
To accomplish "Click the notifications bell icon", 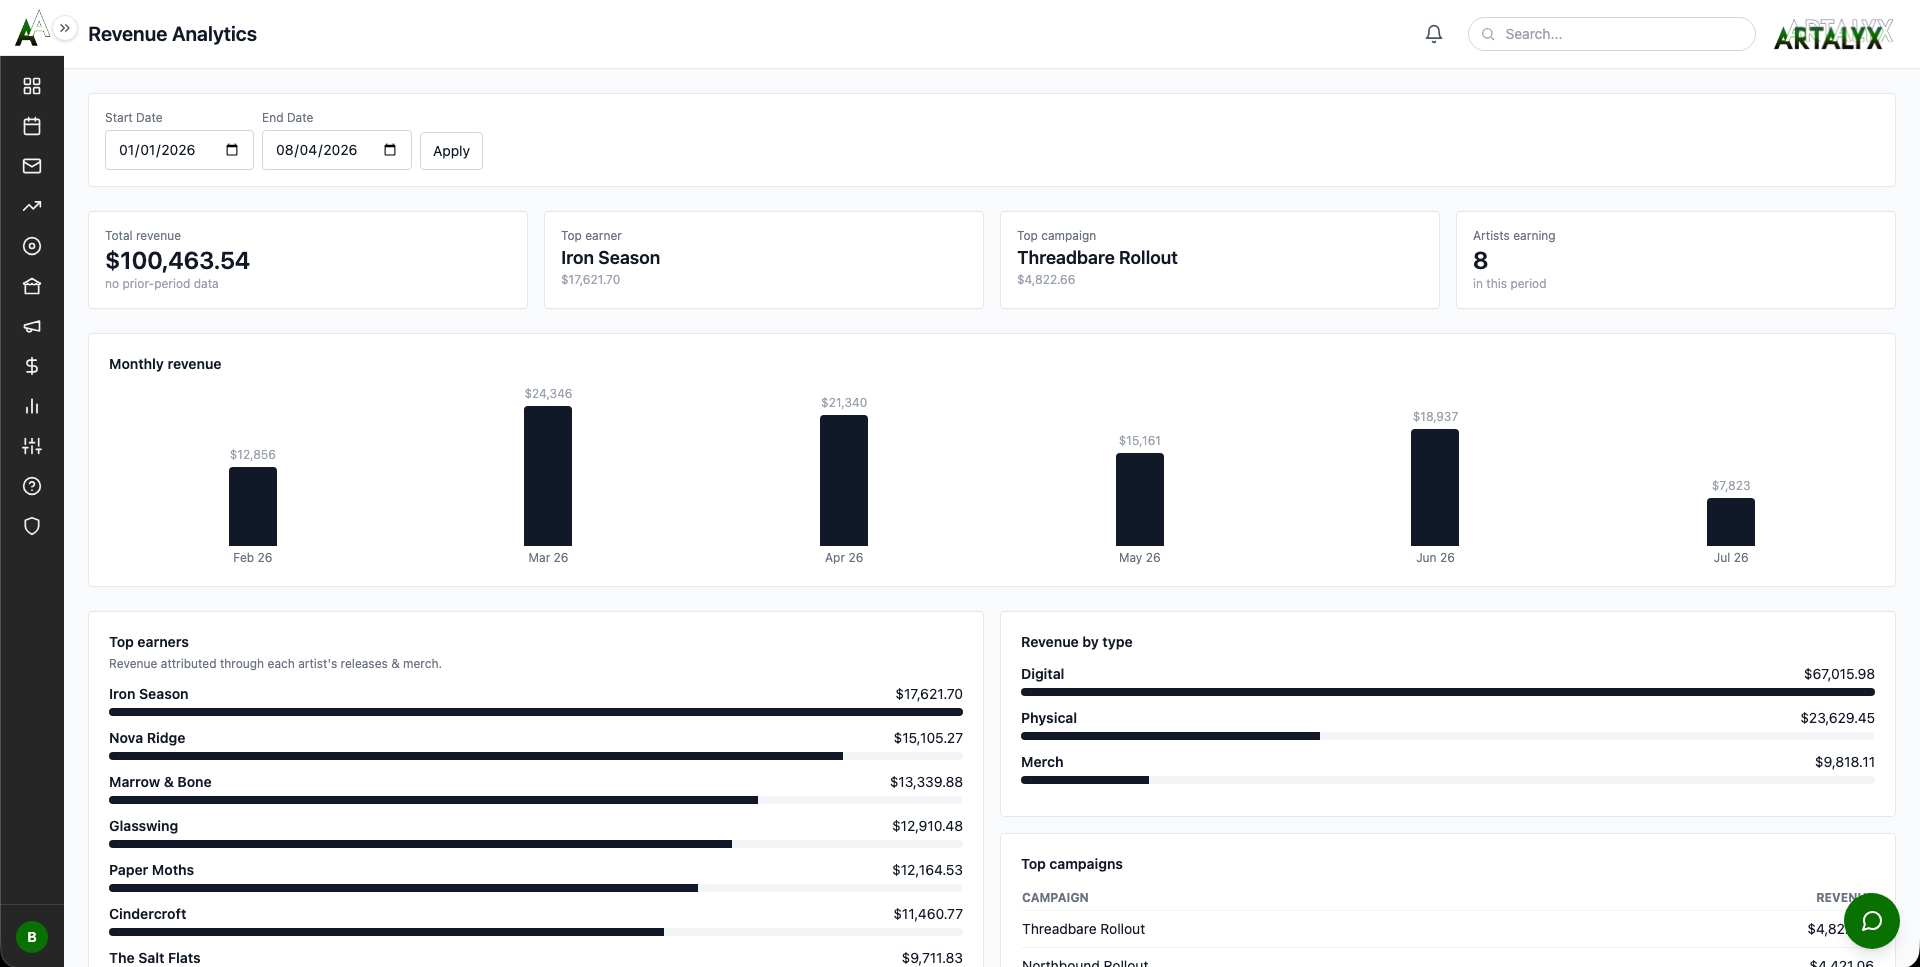I will pyautogui.click(x=1434, y=34).
